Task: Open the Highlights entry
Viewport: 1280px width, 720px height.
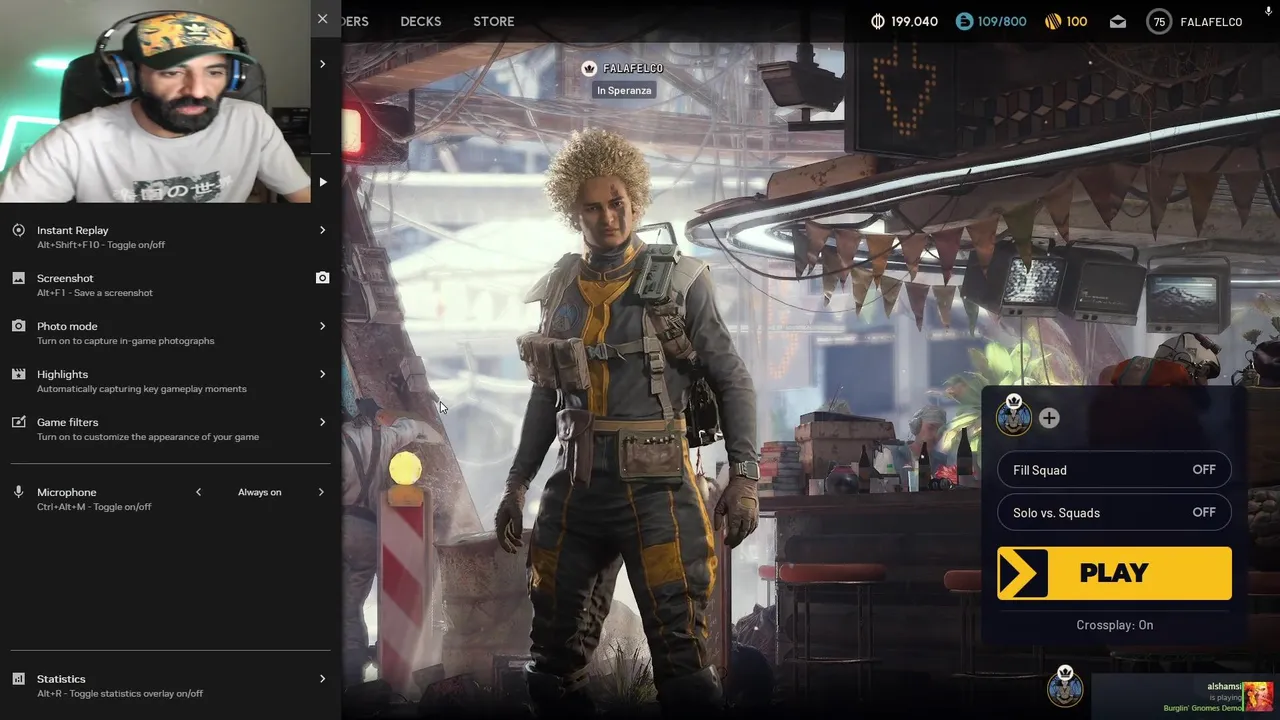Action: pyautogui.click(x=170, y=381)
